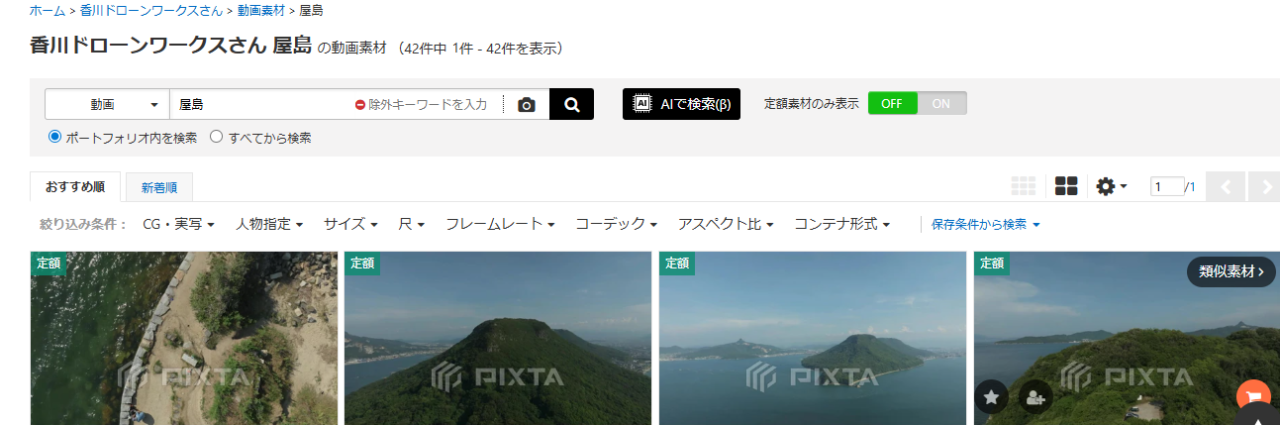Open the orange chat support icon
This screenshot has height=425, width=1280.
pyautogui.click(x=1252, y=396)
